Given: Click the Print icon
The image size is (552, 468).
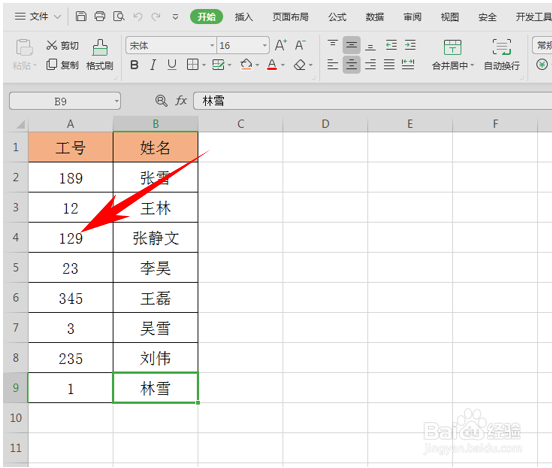Looking at the screenshot, I should [x=100, y=16].
